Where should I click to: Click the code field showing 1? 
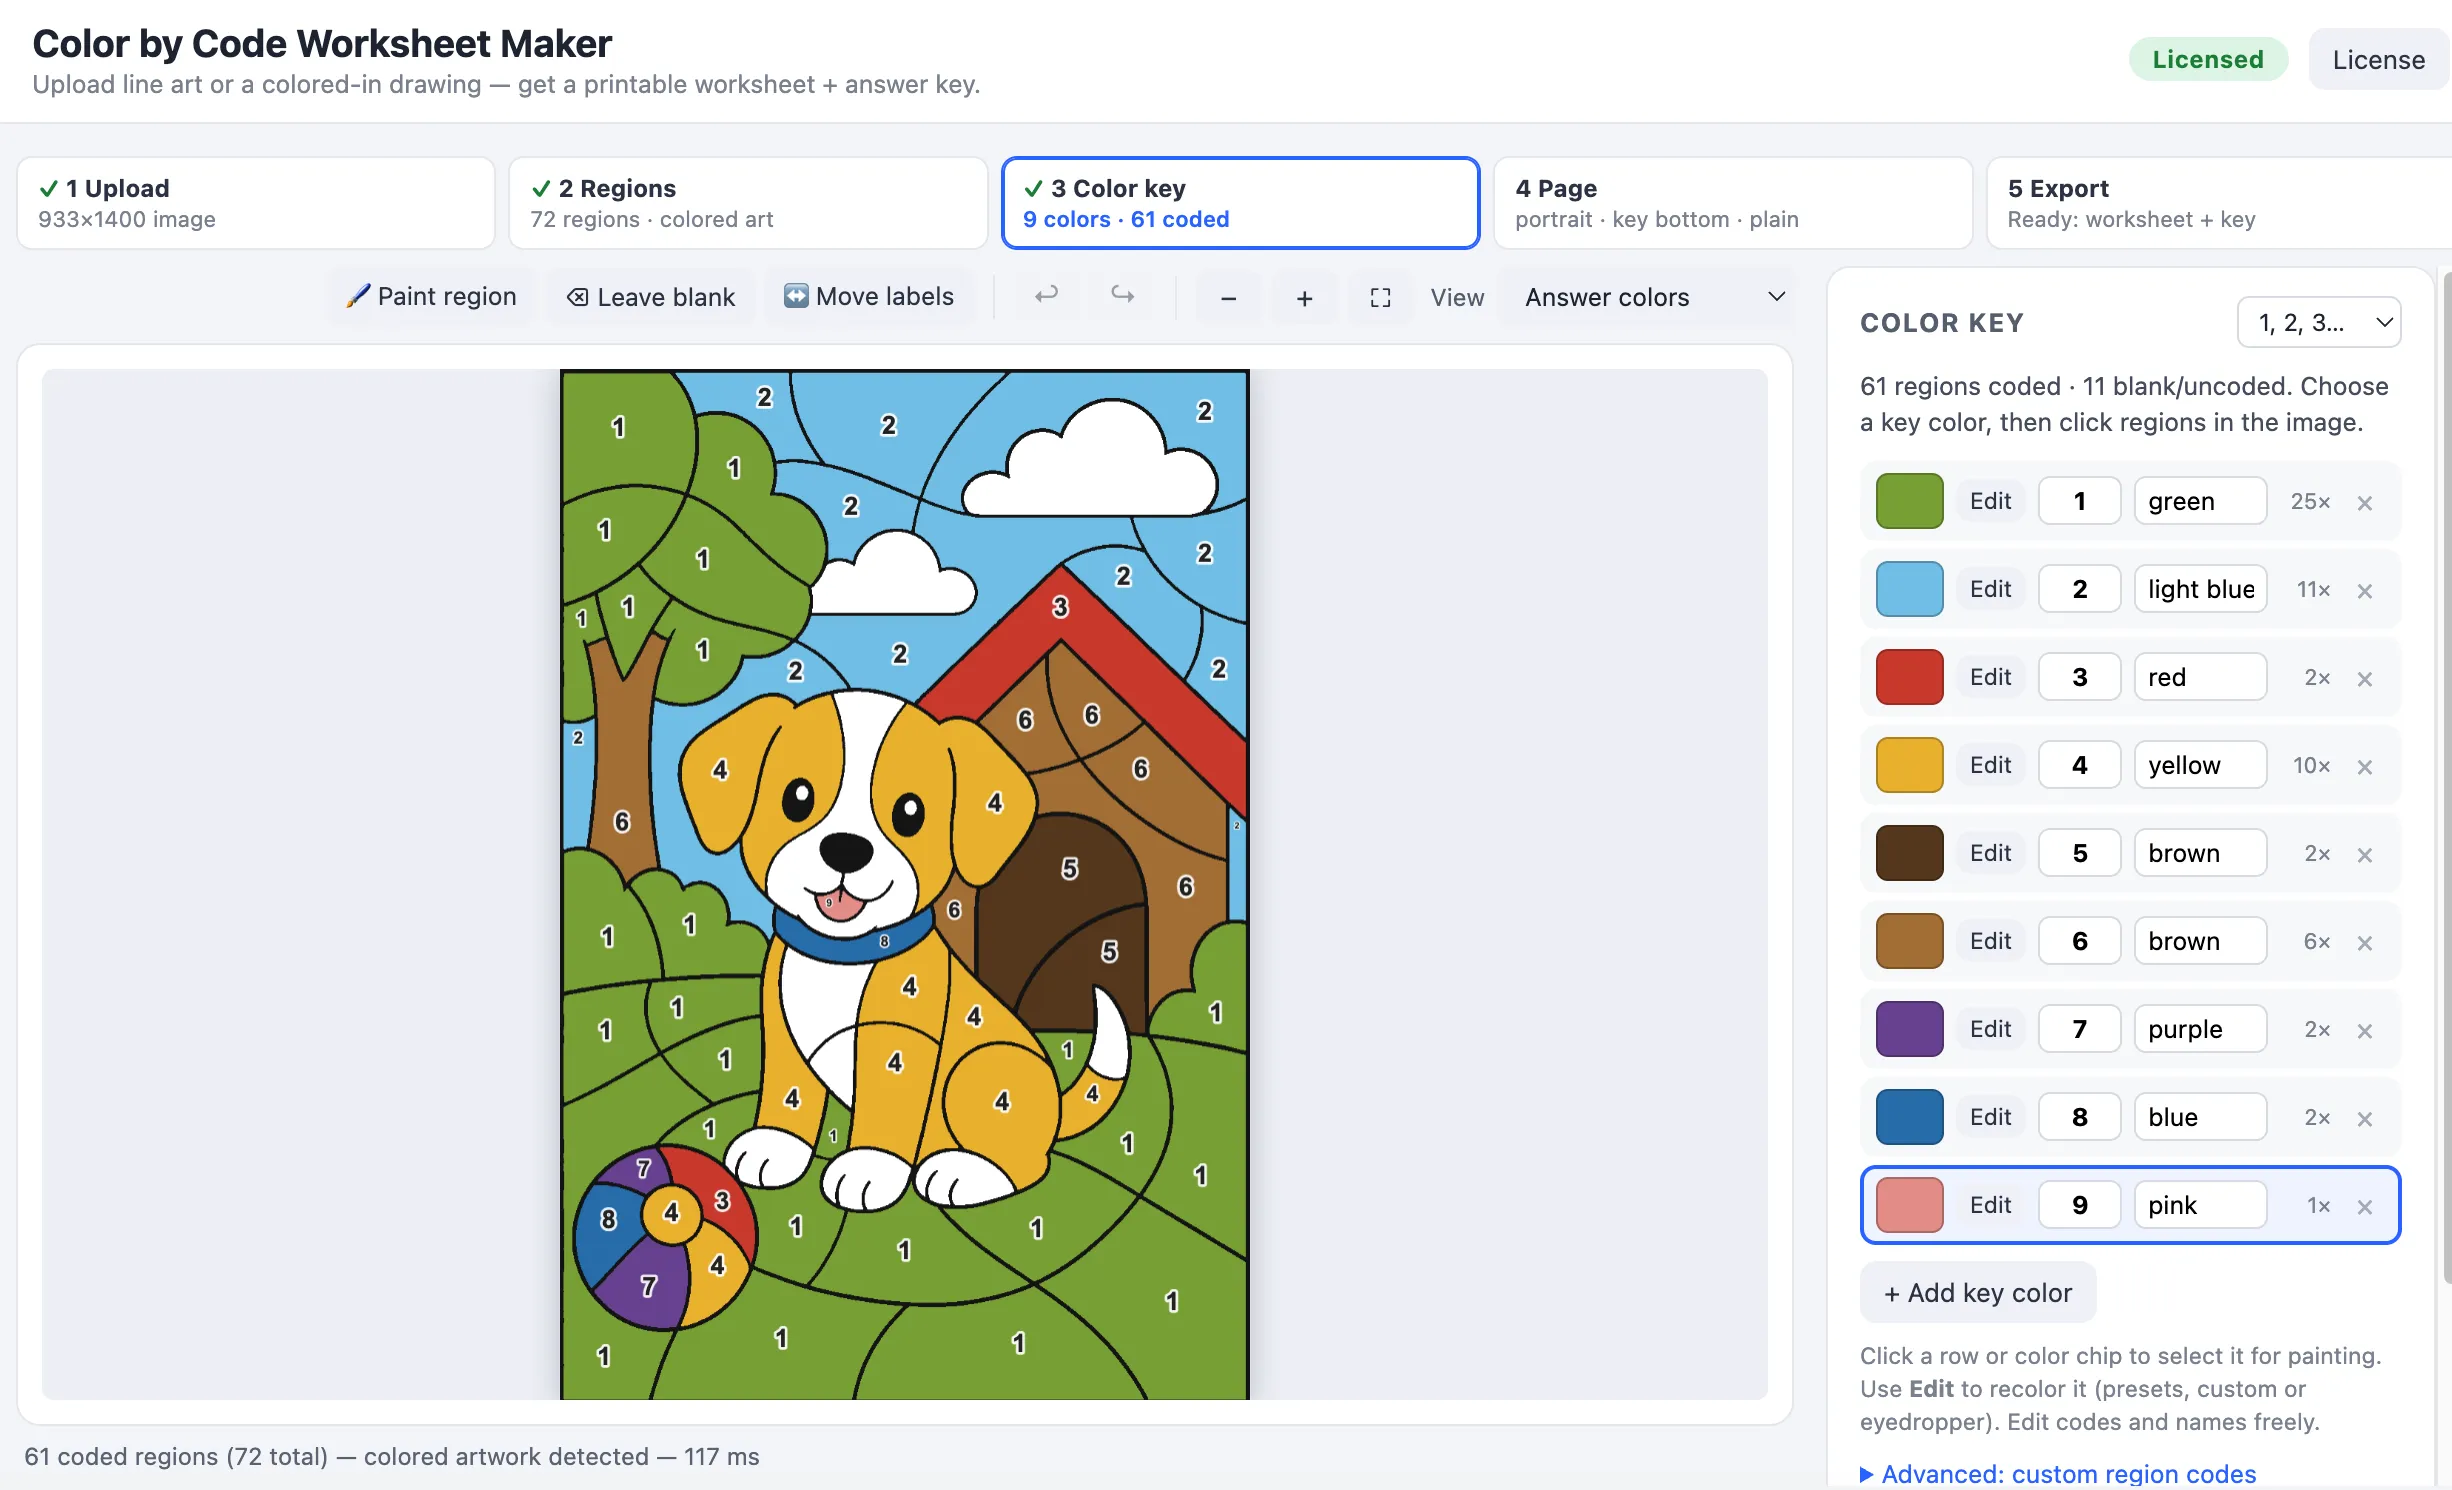[x=2080, y=501]
